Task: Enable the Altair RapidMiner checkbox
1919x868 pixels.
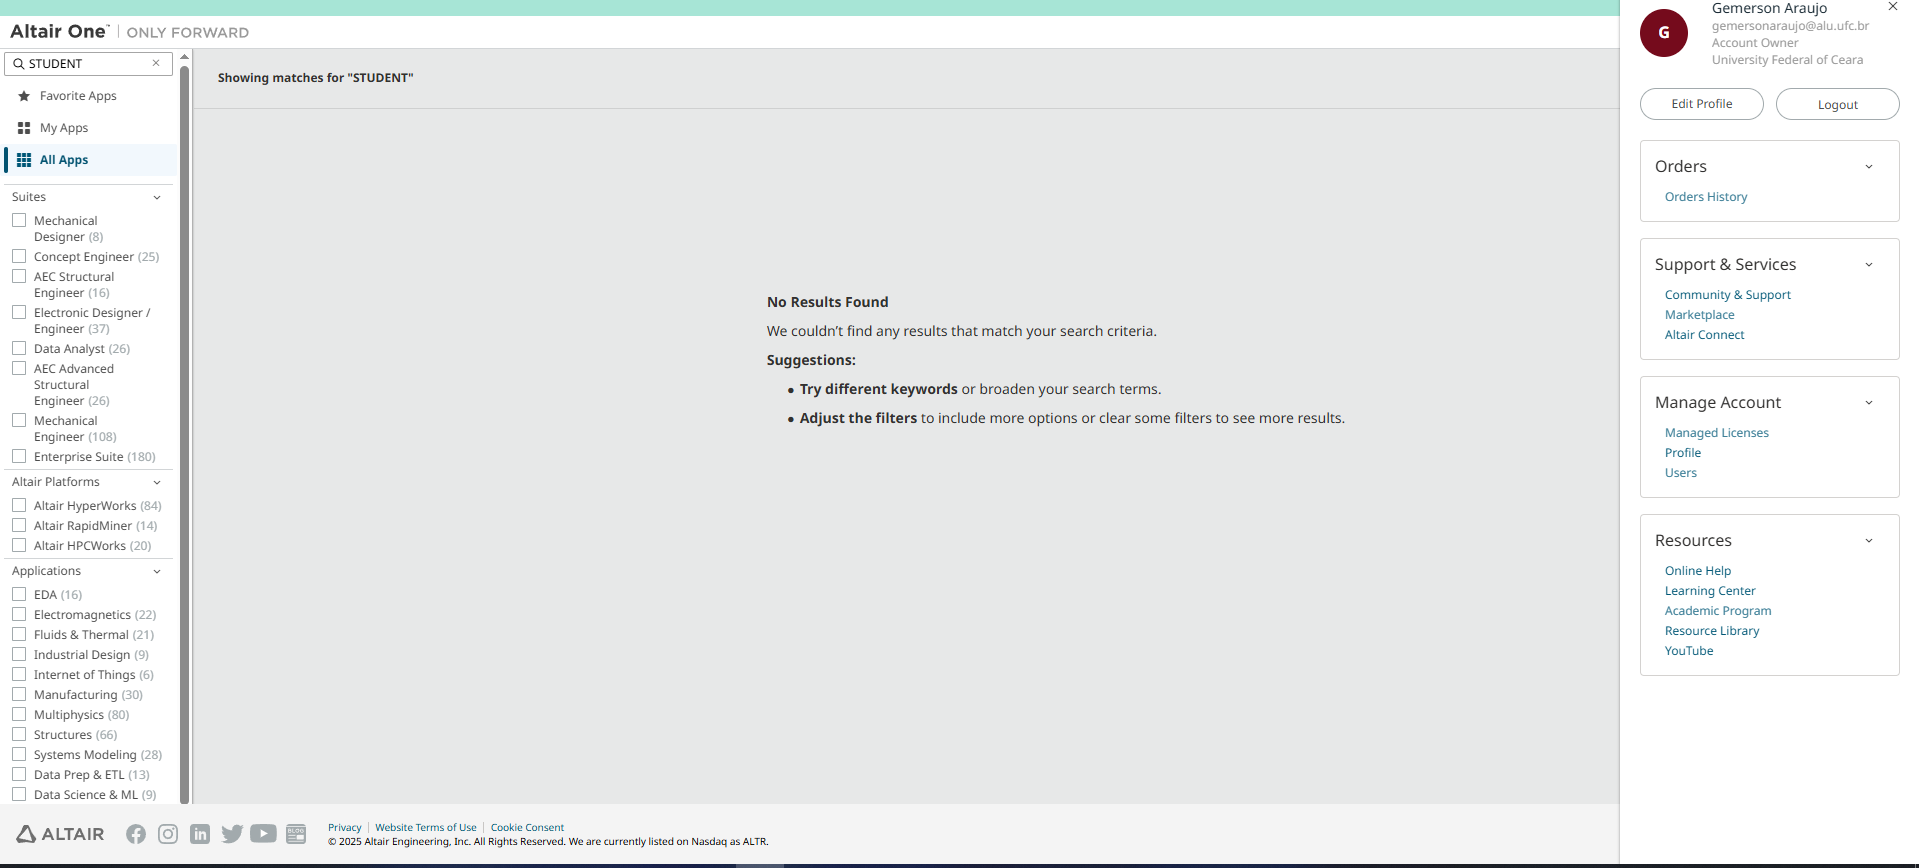Action: coord(19,525)
